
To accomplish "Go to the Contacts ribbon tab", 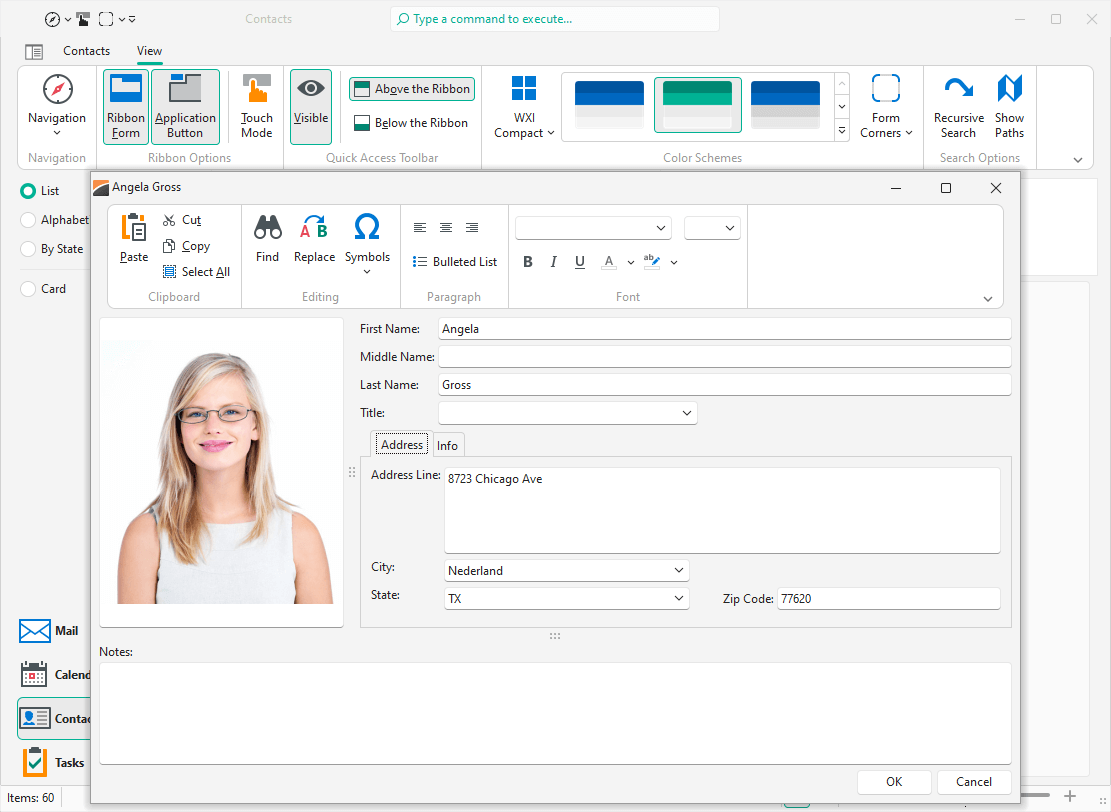I will pyautogui.click(x=86, y=50).
